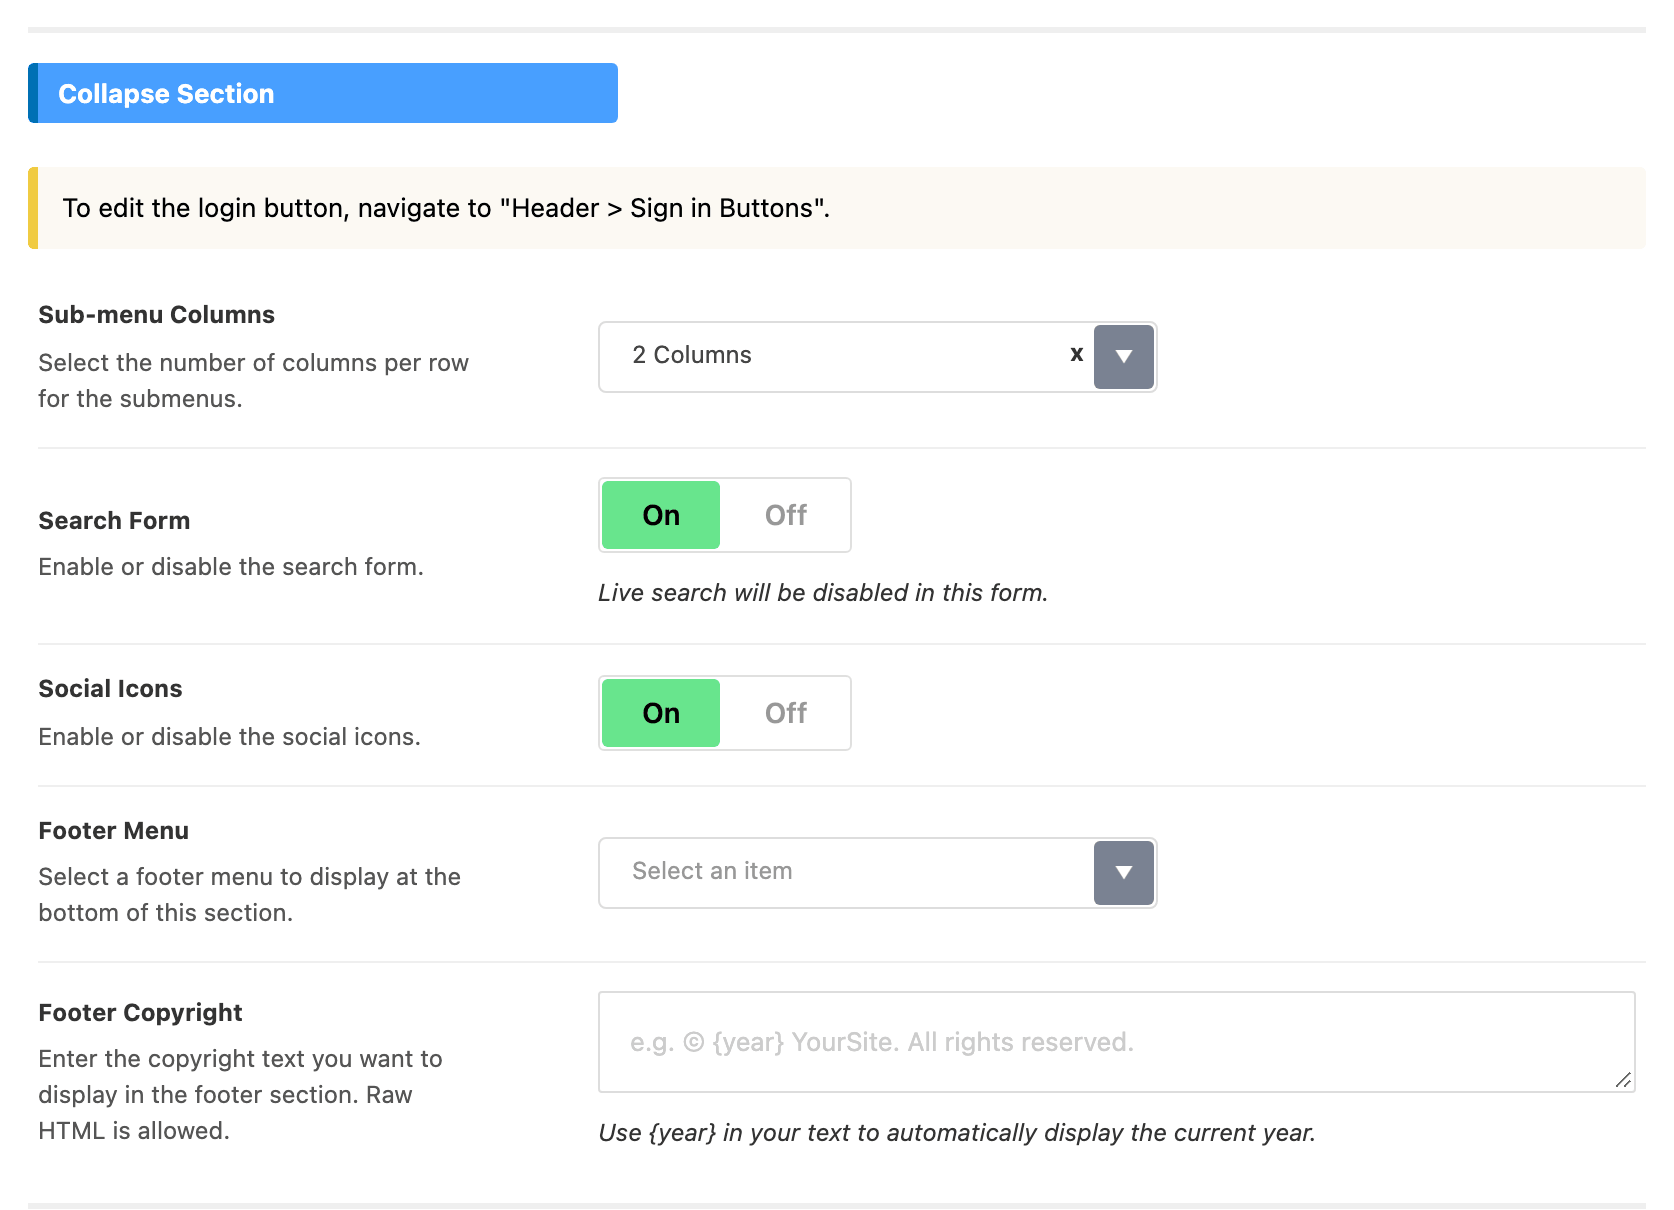The height and width of the screenshot is (1210, 1674).
Task: Click the 'Social Icons' label
Action: pos(110,689)
